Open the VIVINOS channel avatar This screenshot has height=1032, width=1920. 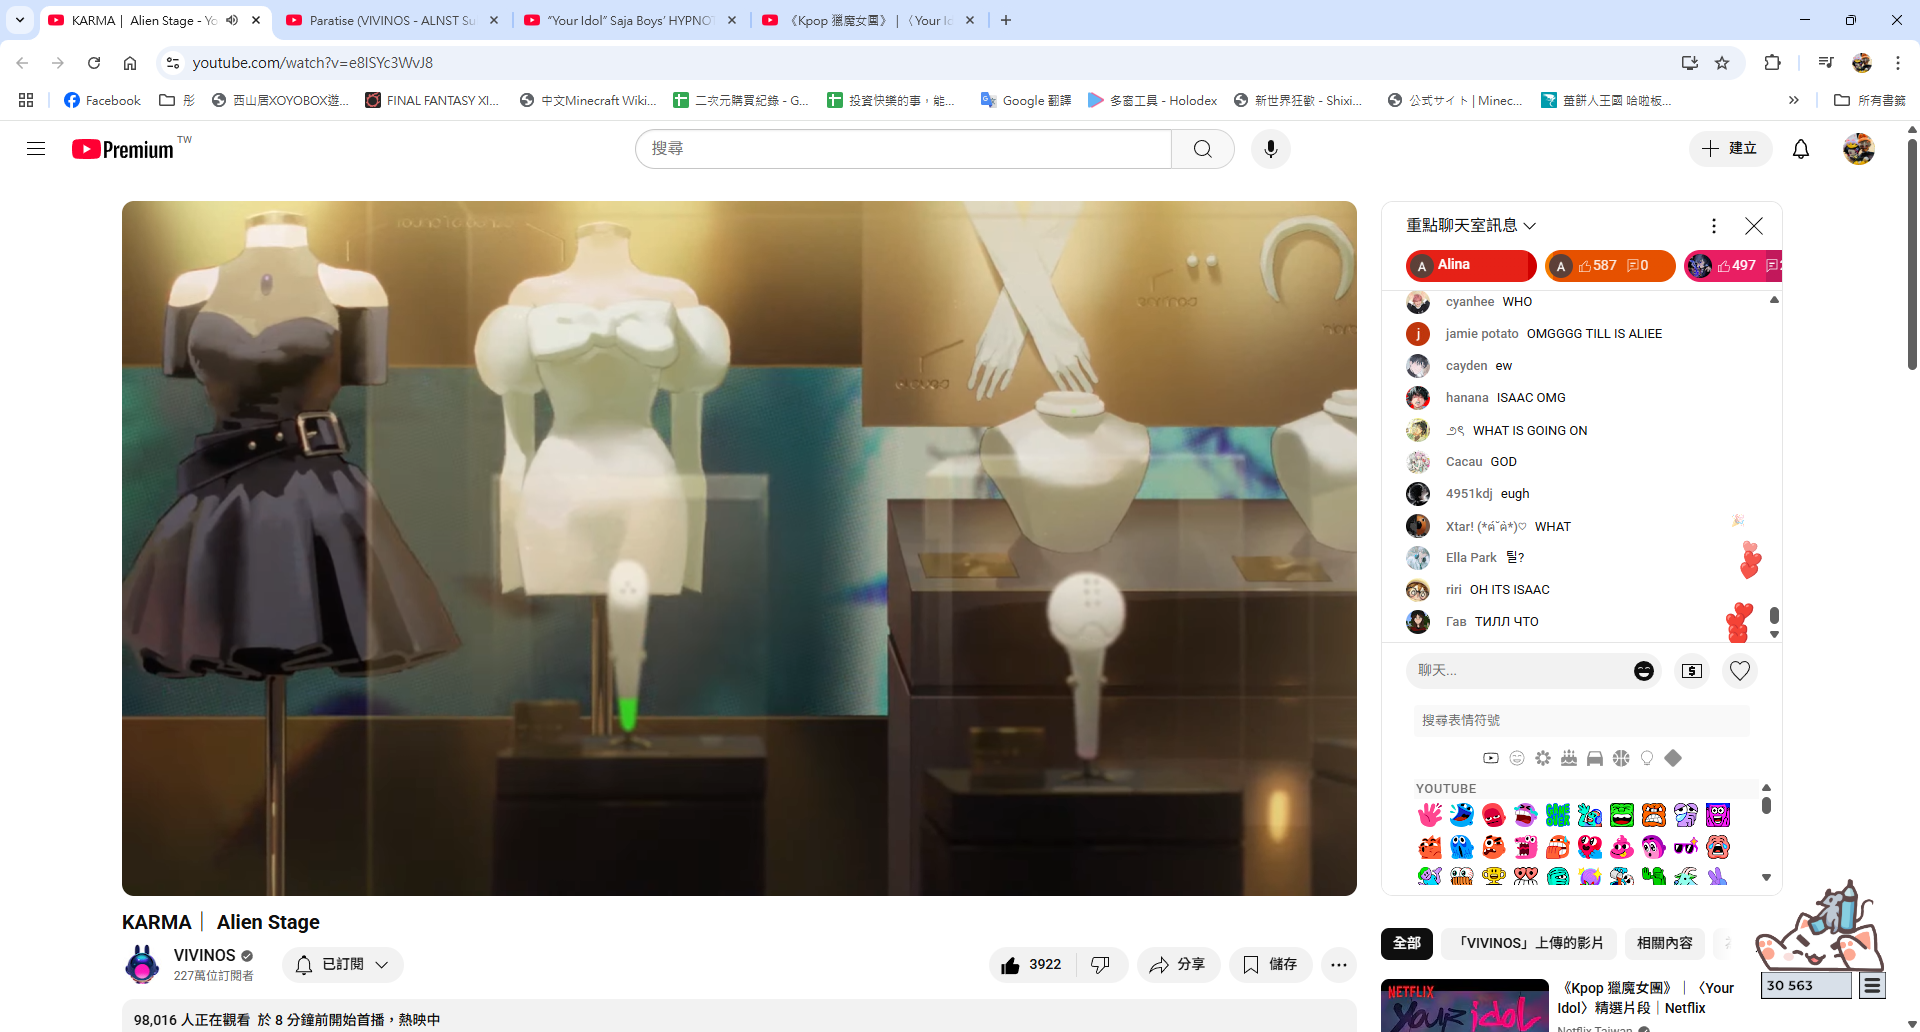[142, 965]
